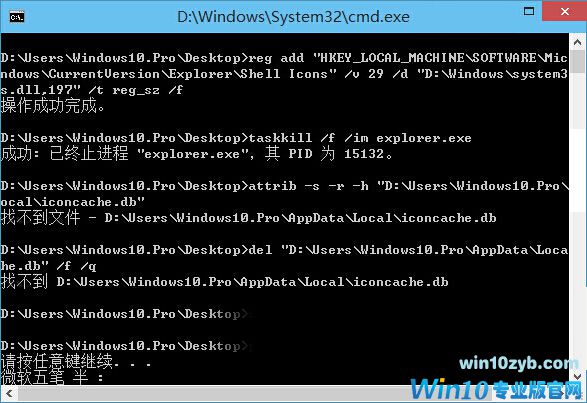Maximize the cmd.exe window
This screenshot has width=587, height=403.
pos(529,11)
